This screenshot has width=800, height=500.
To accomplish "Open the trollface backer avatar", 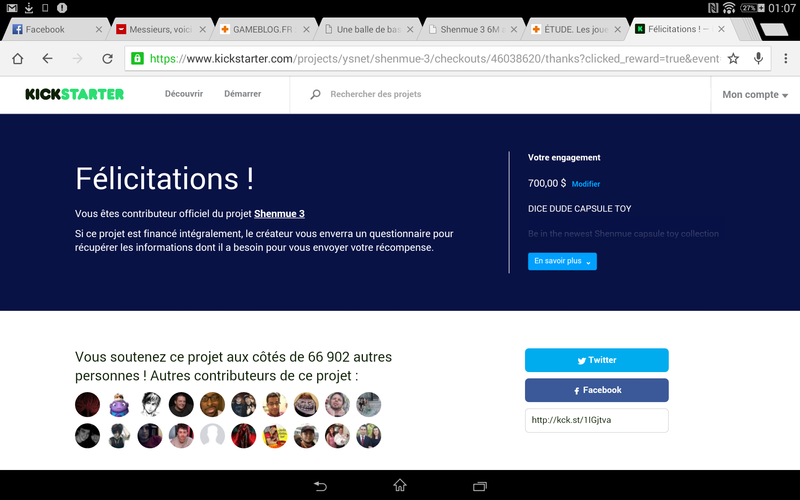I will click(x=306, y=405).
